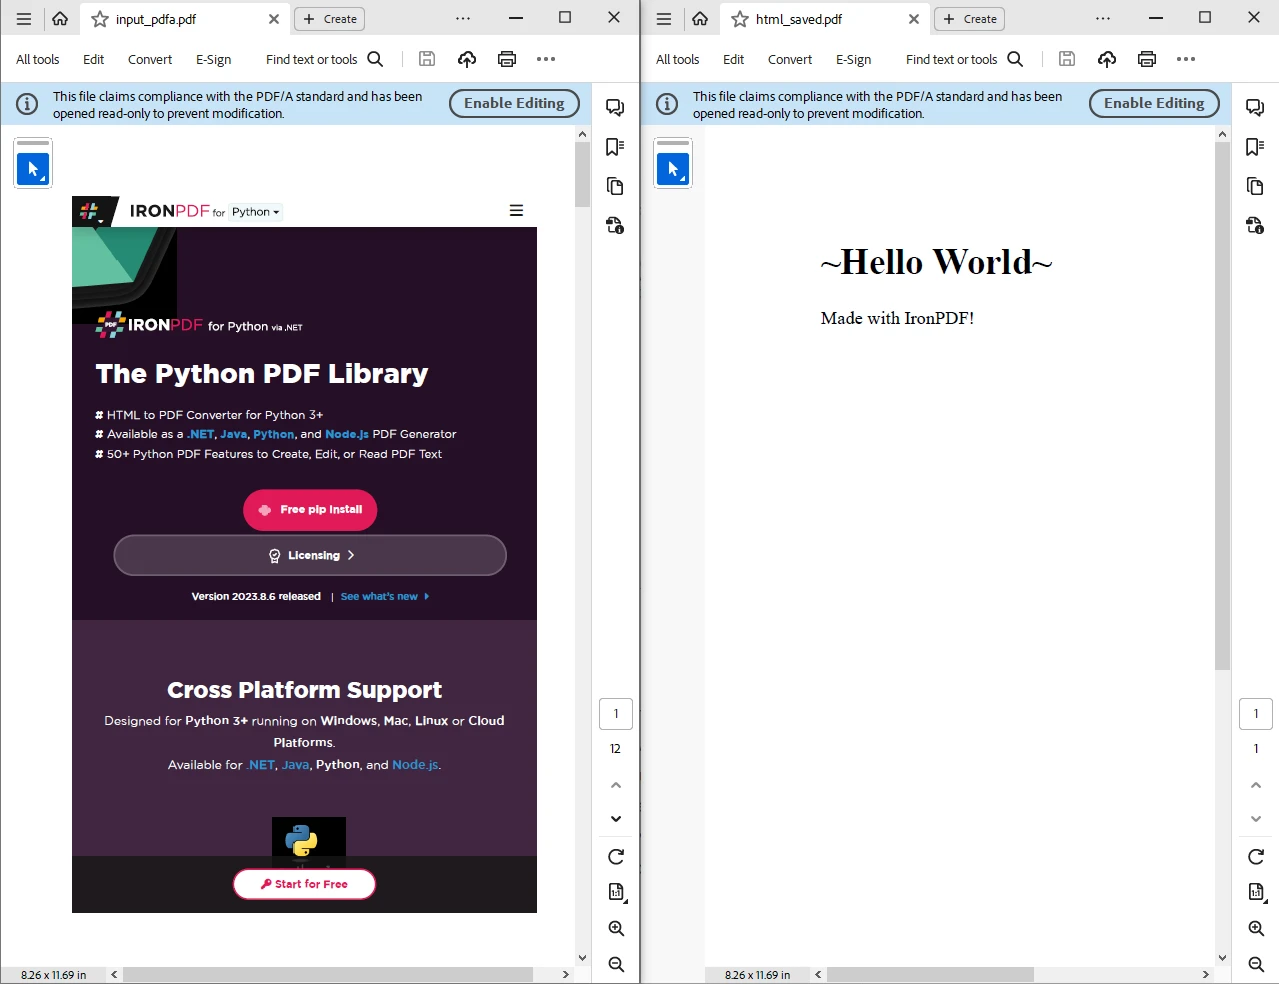Click the Python link in converter feature list
The width and height of the screenshot is (1279, 984).
tap(273, 434)
